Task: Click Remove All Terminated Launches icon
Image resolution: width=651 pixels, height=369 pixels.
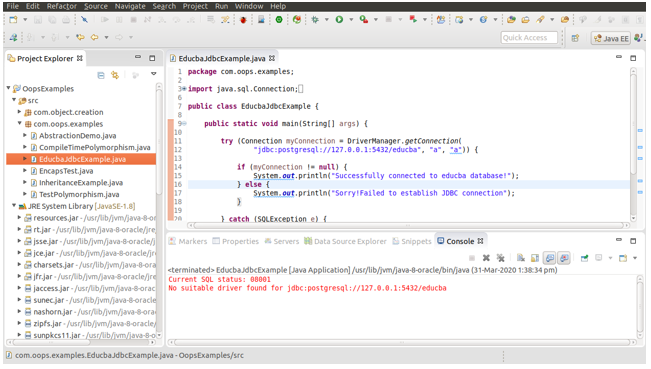Action: [x=501, y=258]
